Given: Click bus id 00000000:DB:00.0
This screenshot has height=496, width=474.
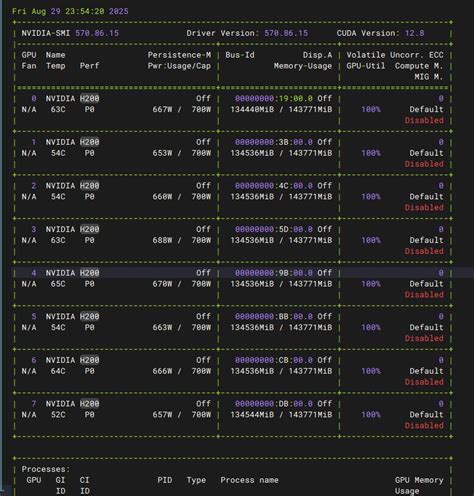Looking at the screenshot, I should (x=274, y=404).
